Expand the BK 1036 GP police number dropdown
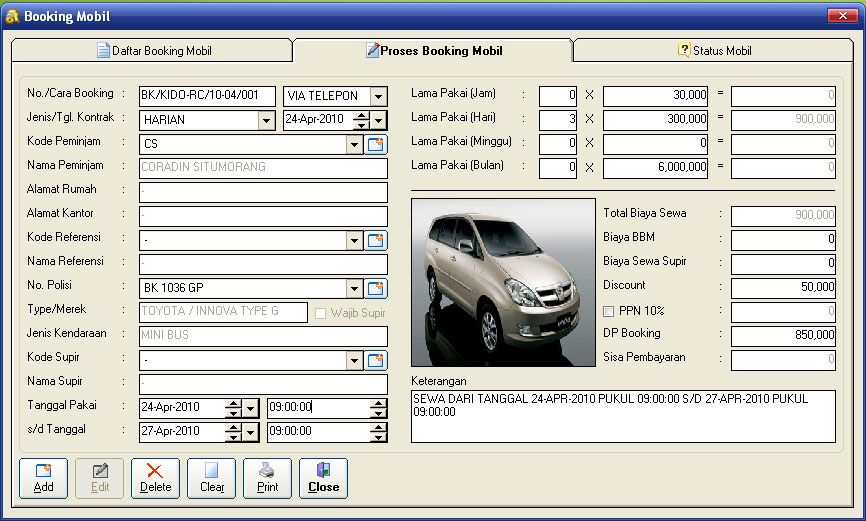866x521 pixels. (x=353, y=289)
